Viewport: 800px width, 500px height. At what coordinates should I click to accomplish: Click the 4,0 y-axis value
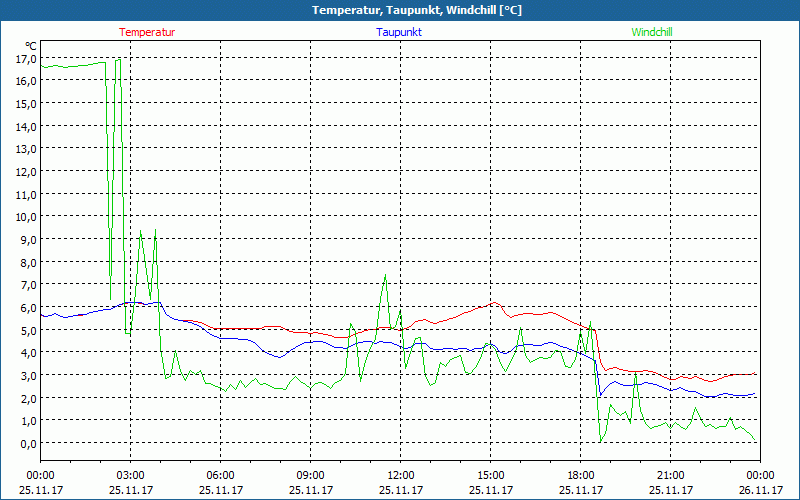29,353
